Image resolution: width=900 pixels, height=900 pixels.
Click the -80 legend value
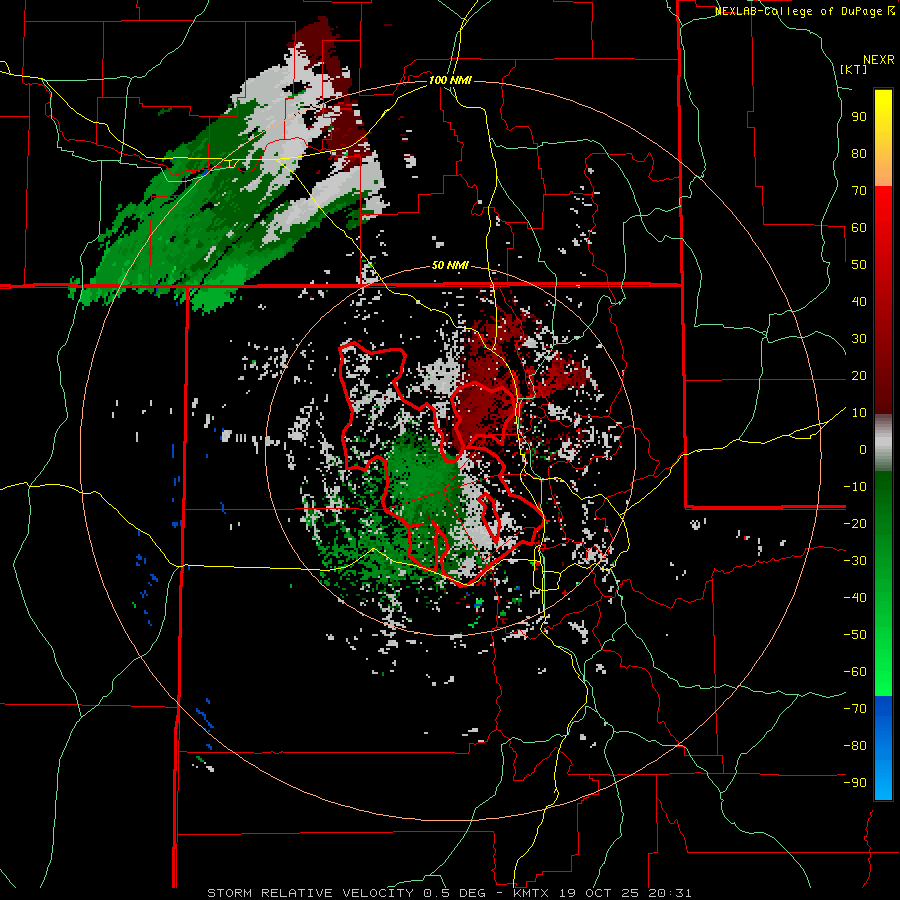855,746
